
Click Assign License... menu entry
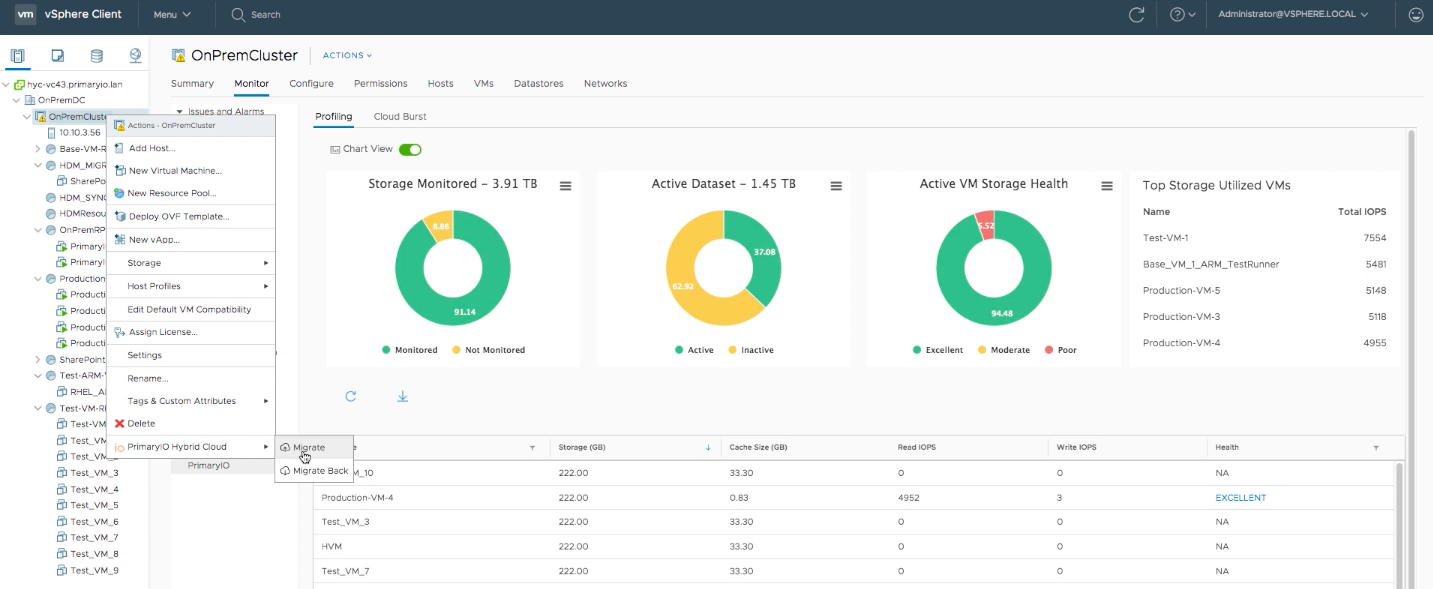tap(191, 332)
